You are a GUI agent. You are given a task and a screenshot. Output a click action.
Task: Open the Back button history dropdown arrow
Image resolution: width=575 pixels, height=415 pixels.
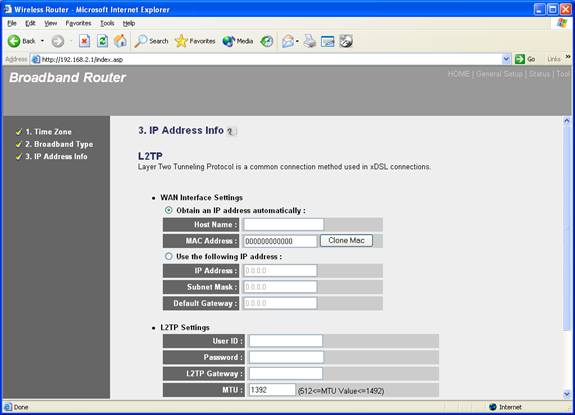(x=42, y=41)
